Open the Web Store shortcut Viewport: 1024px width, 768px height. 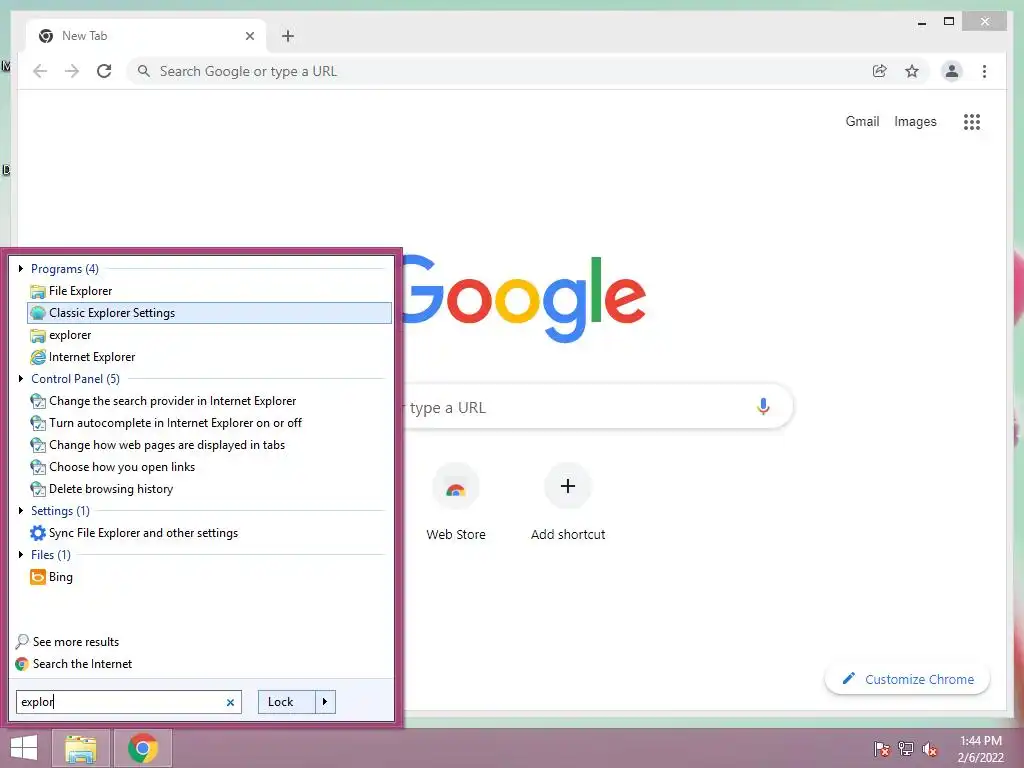tap(456, 503)
